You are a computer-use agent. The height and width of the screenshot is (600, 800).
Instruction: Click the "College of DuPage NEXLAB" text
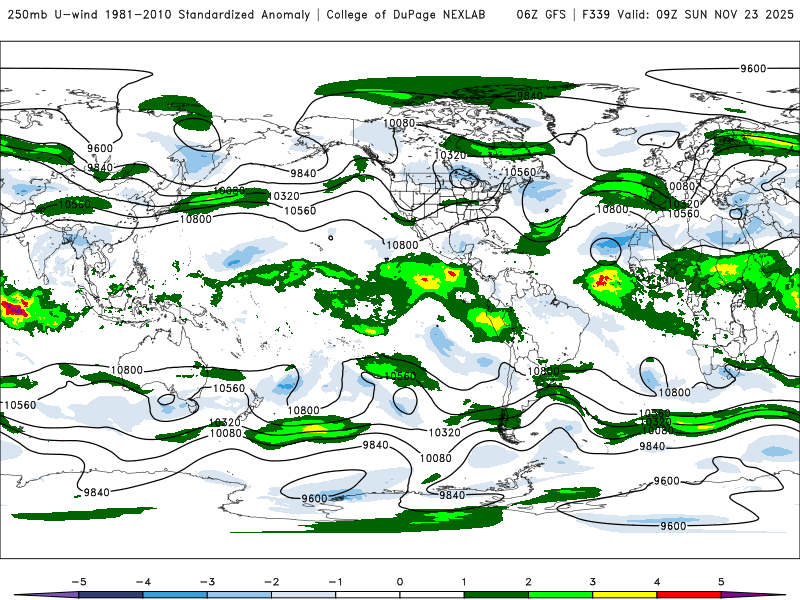(x=406, y=15)
